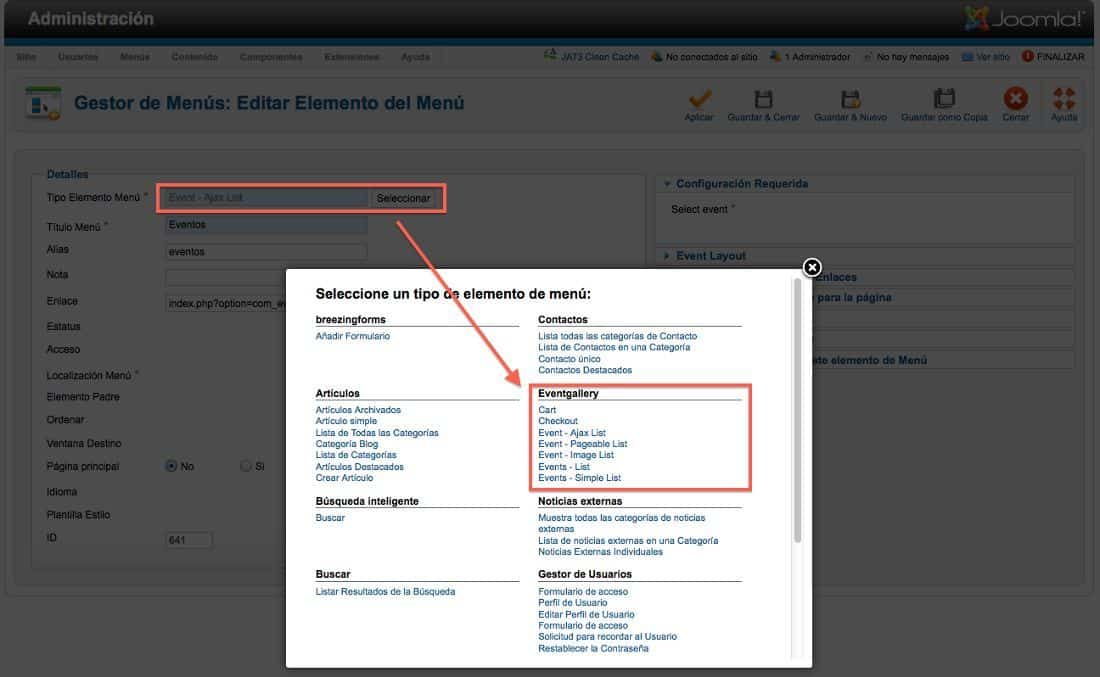This screenshot has width=1100, height=677.
Task: Choose Artículo simple link
Action: [x=346, y=421]
